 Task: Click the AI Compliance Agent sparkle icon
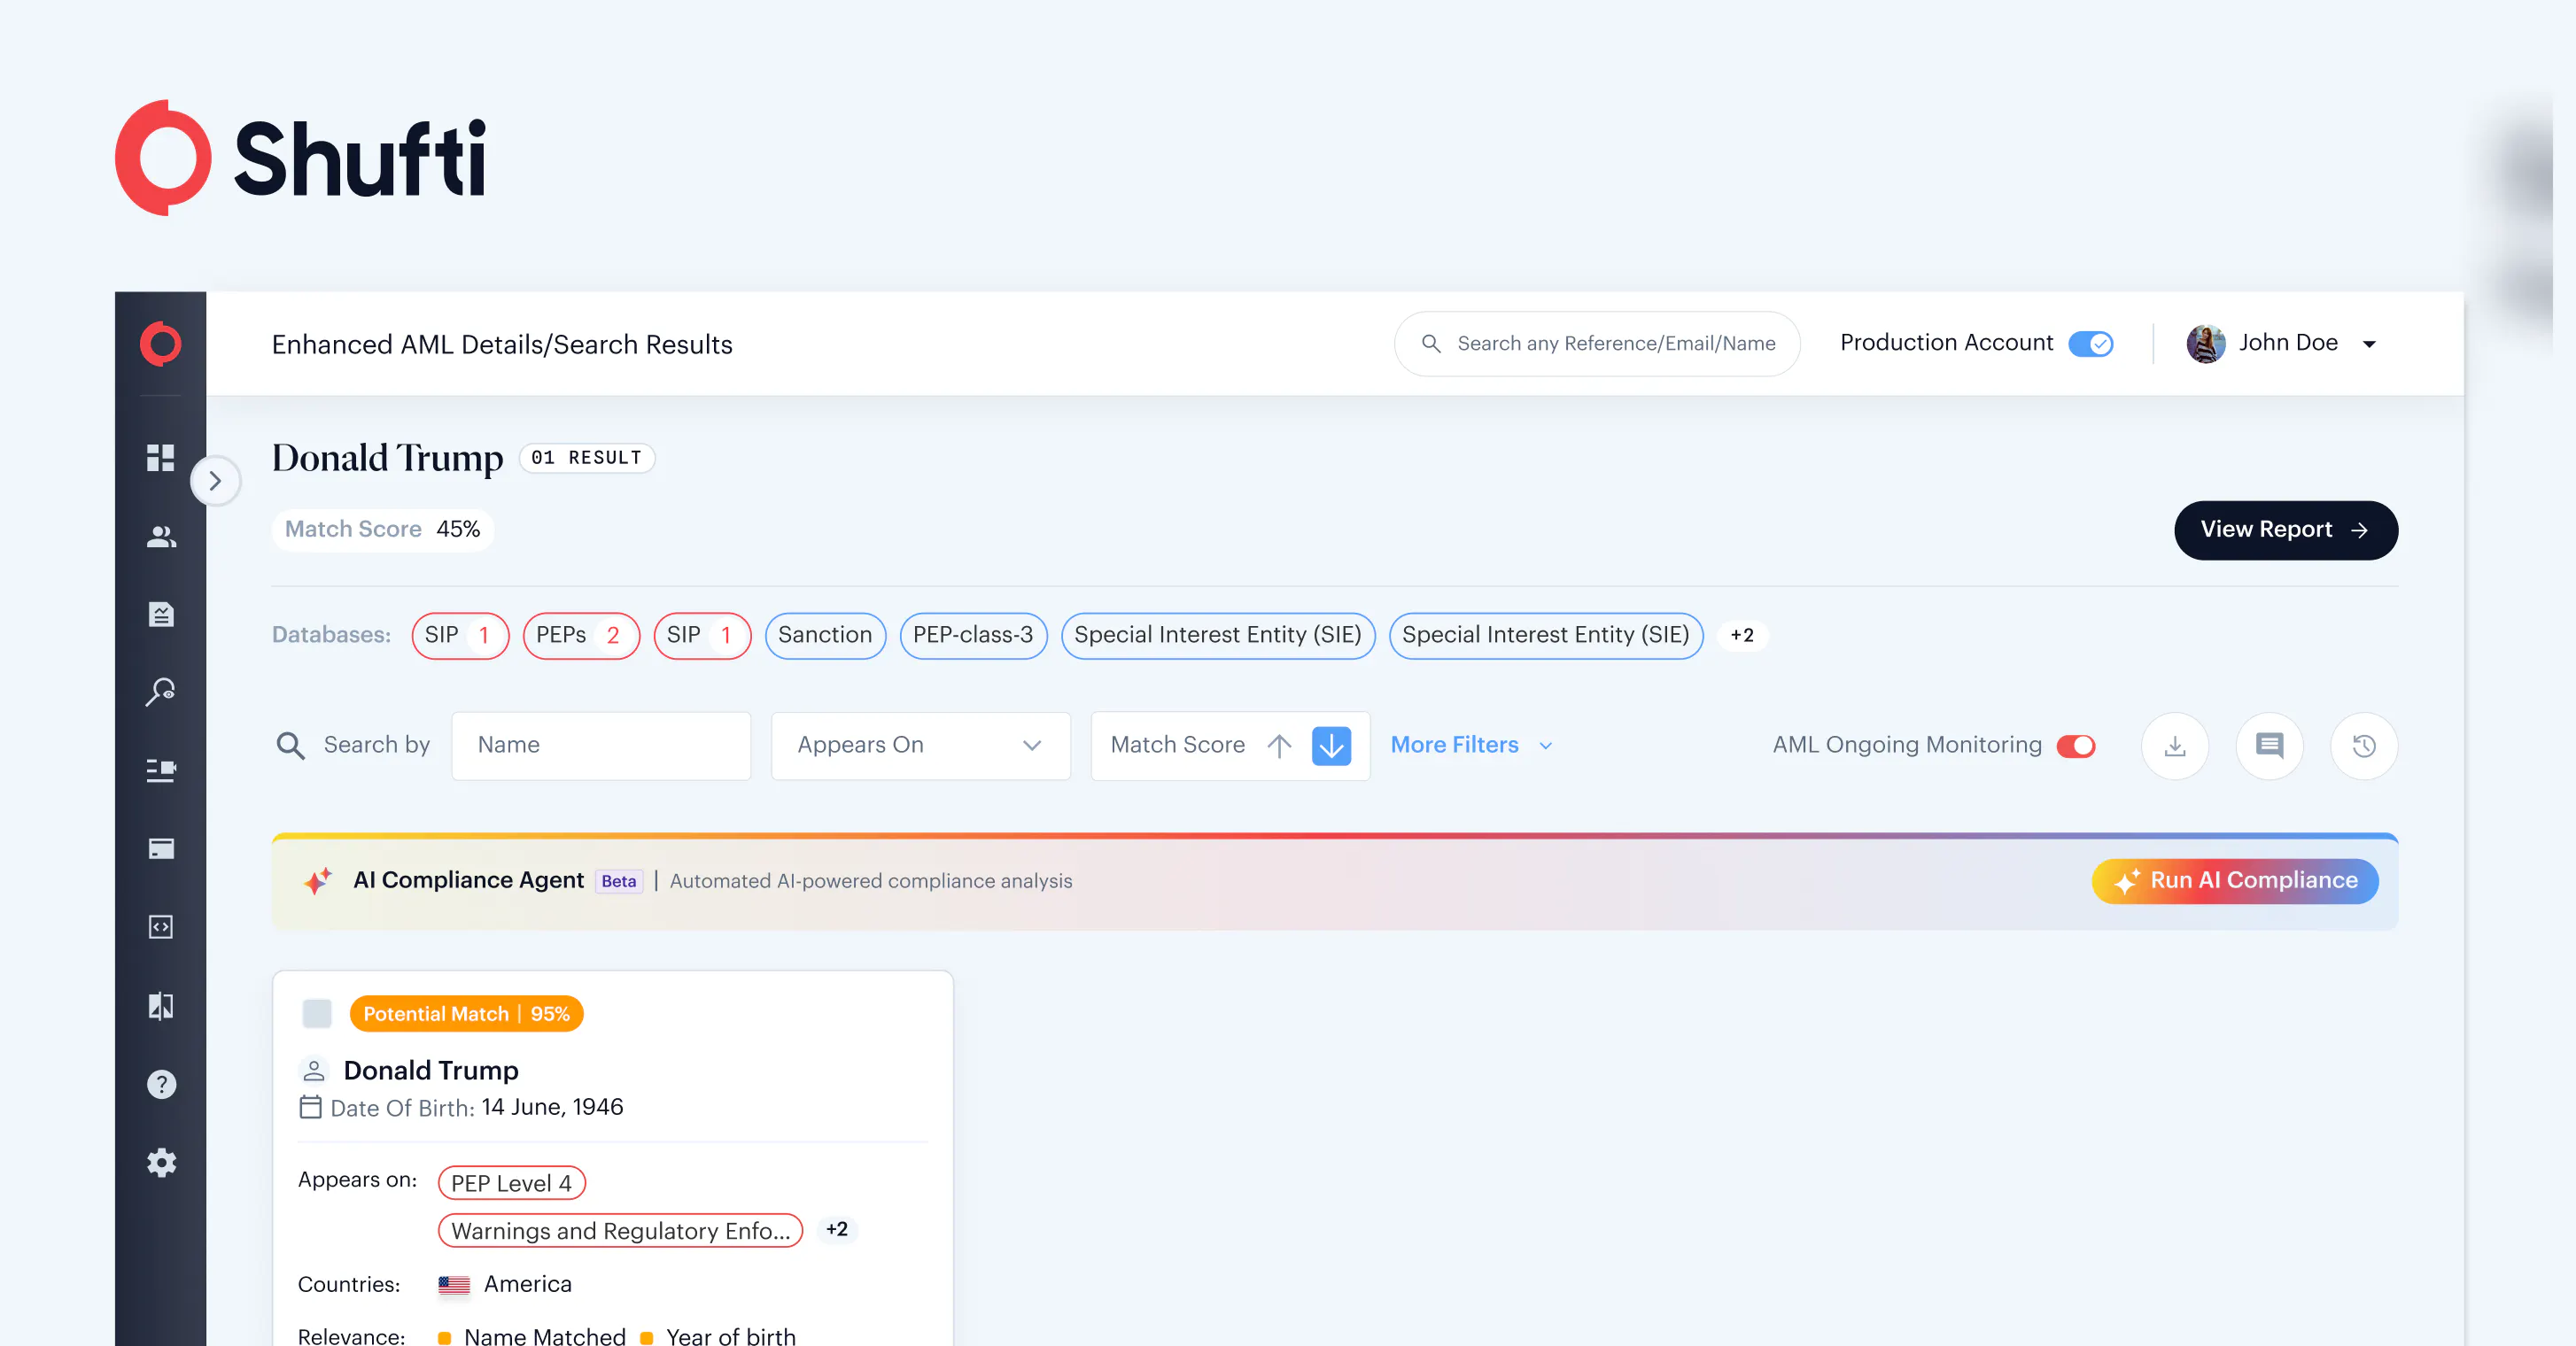pos(318,881)
